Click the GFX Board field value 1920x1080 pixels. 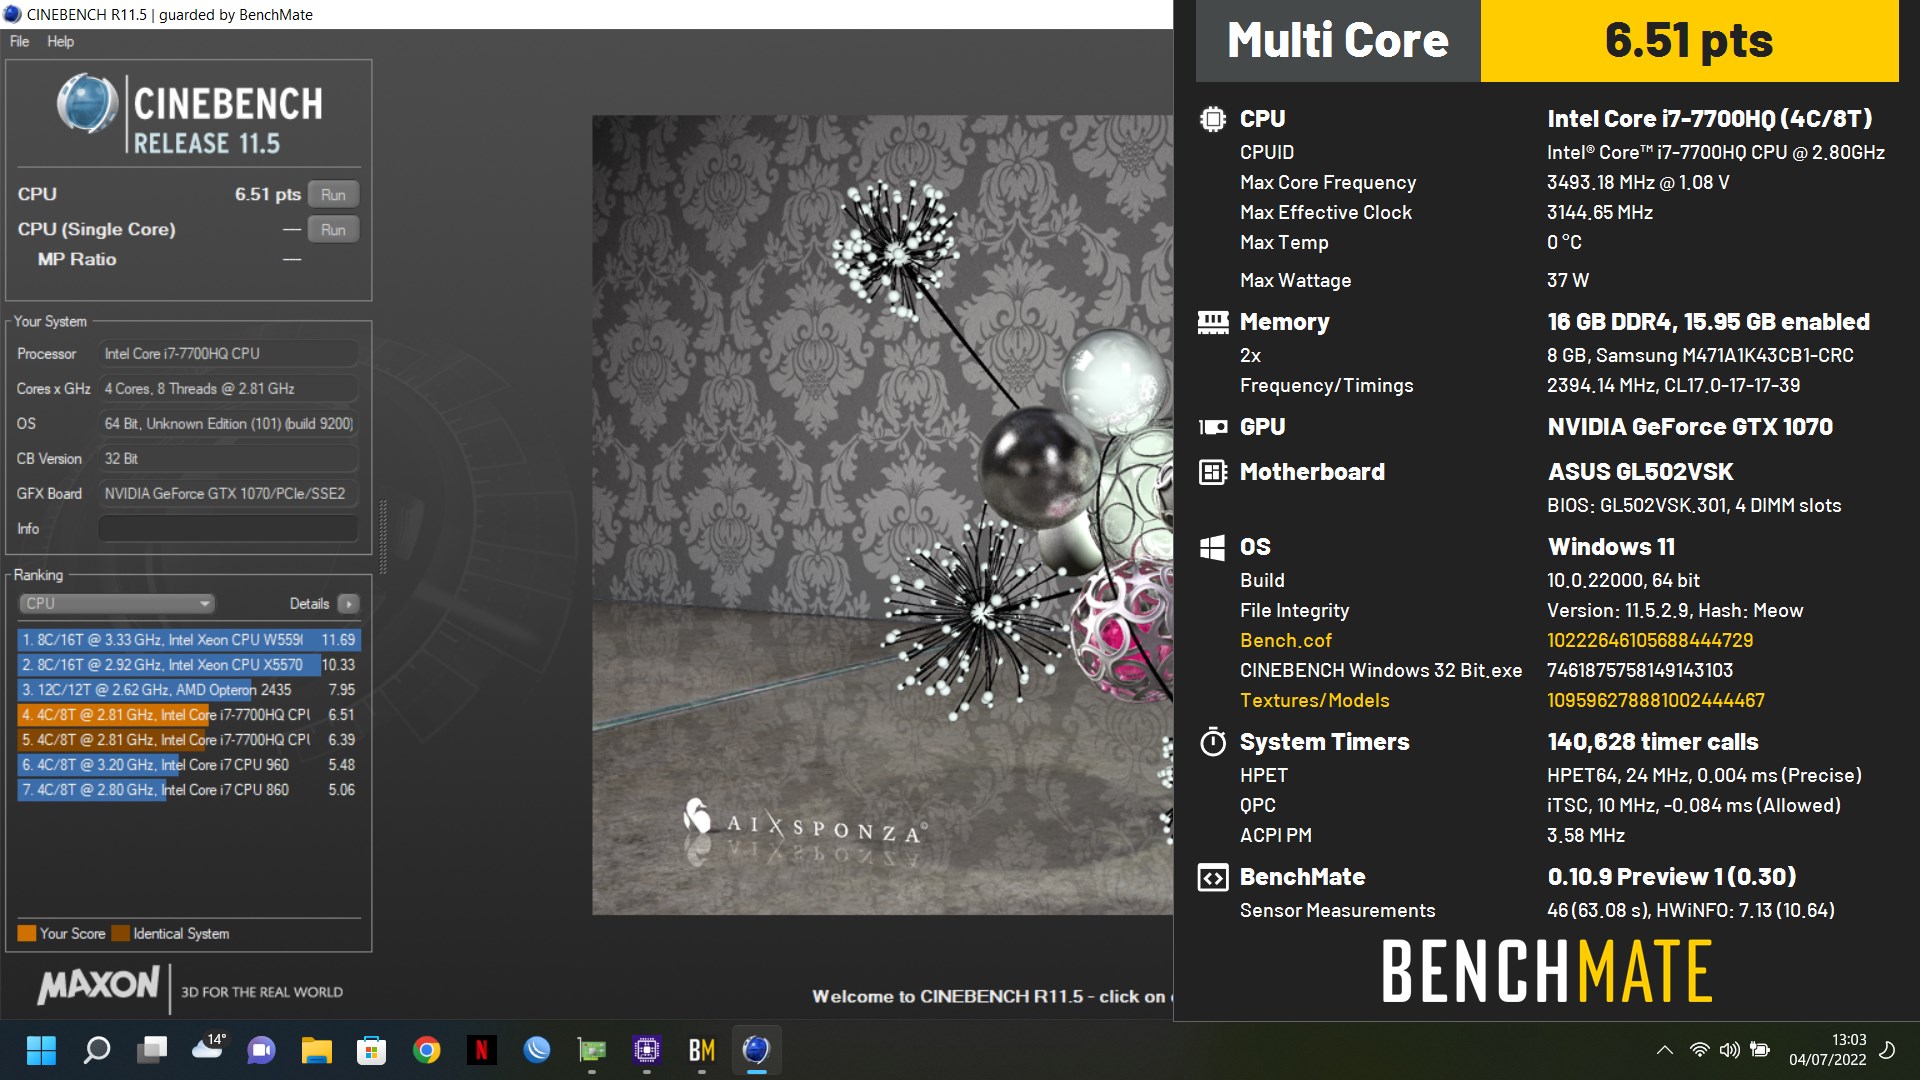click(228, 493)
